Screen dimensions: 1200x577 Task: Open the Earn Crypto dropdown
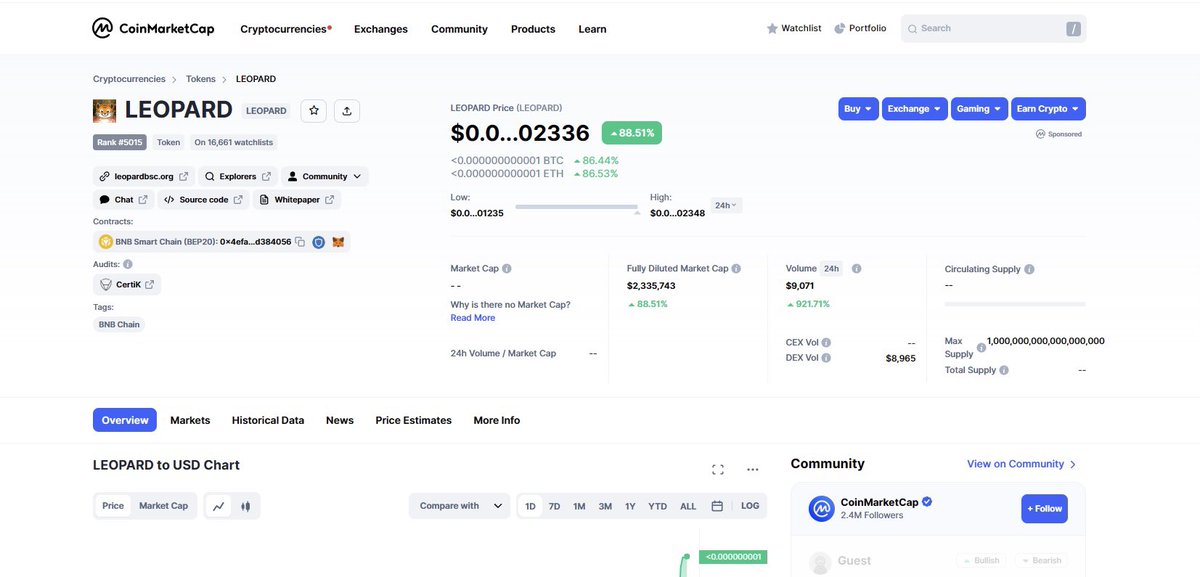pyautogui.click(x=1048, y=109)
